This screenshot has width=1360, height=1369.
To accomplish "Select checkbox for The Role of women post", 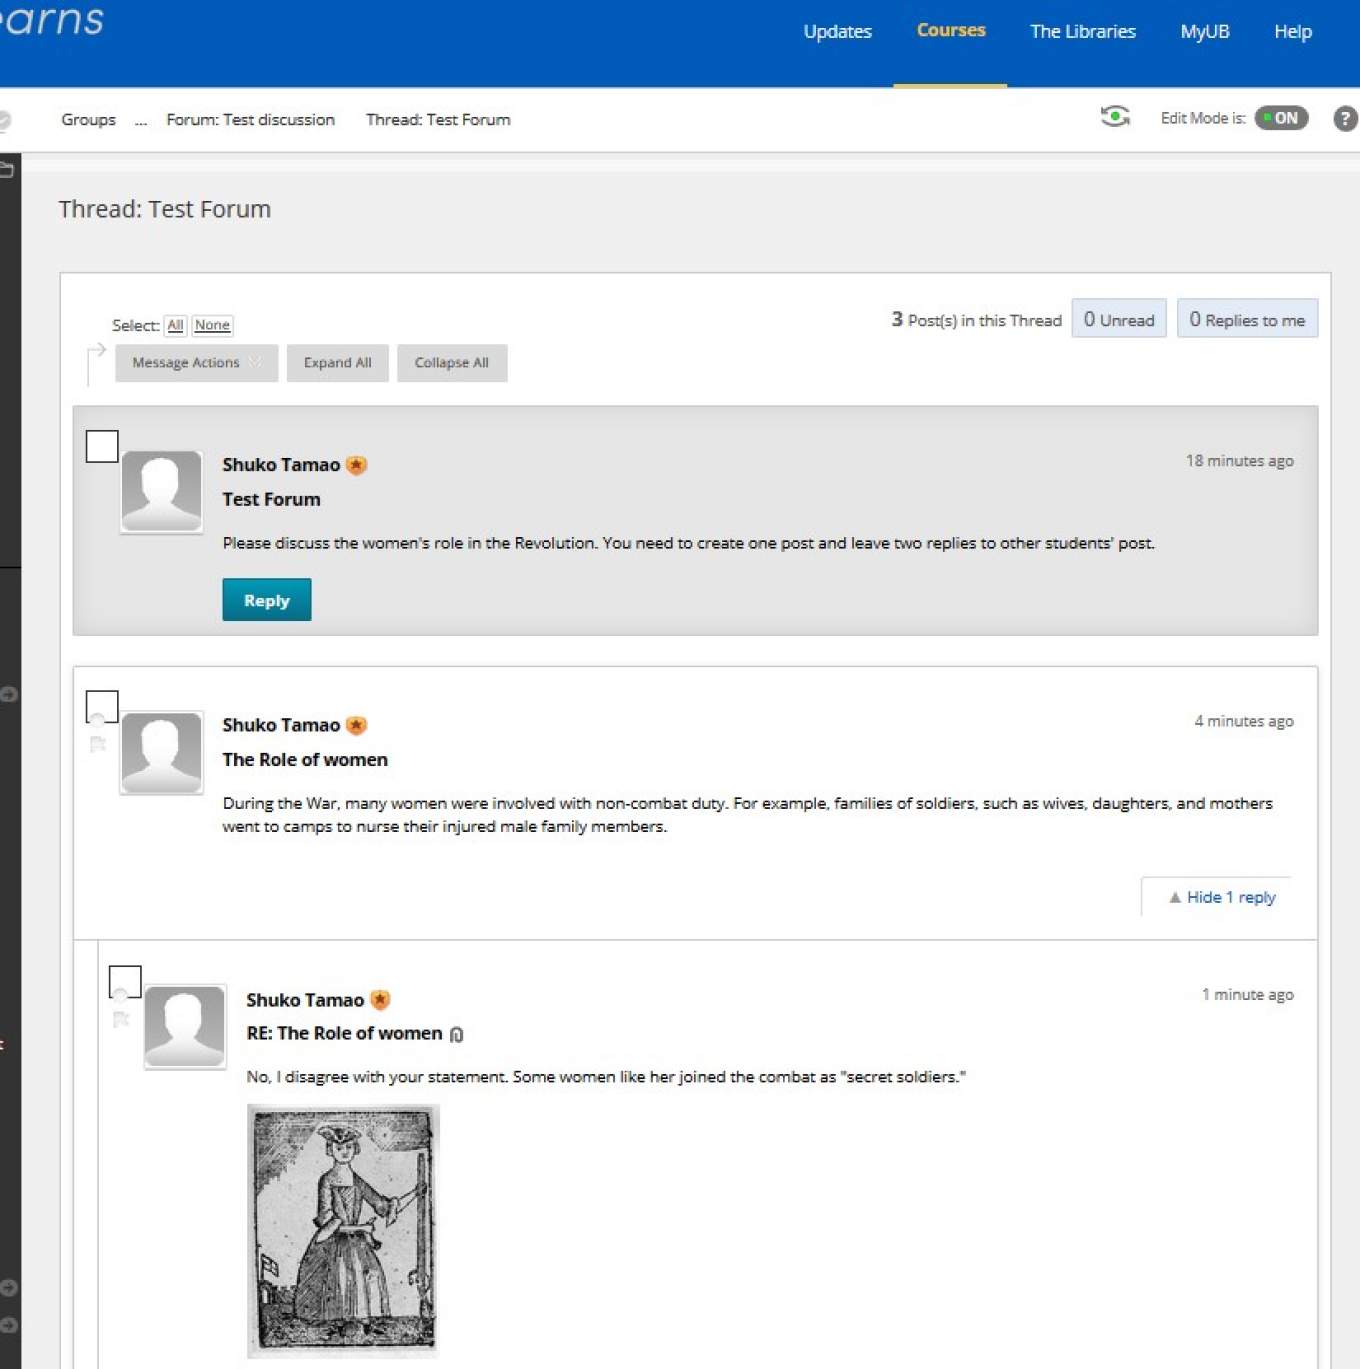I will (102, 705).
